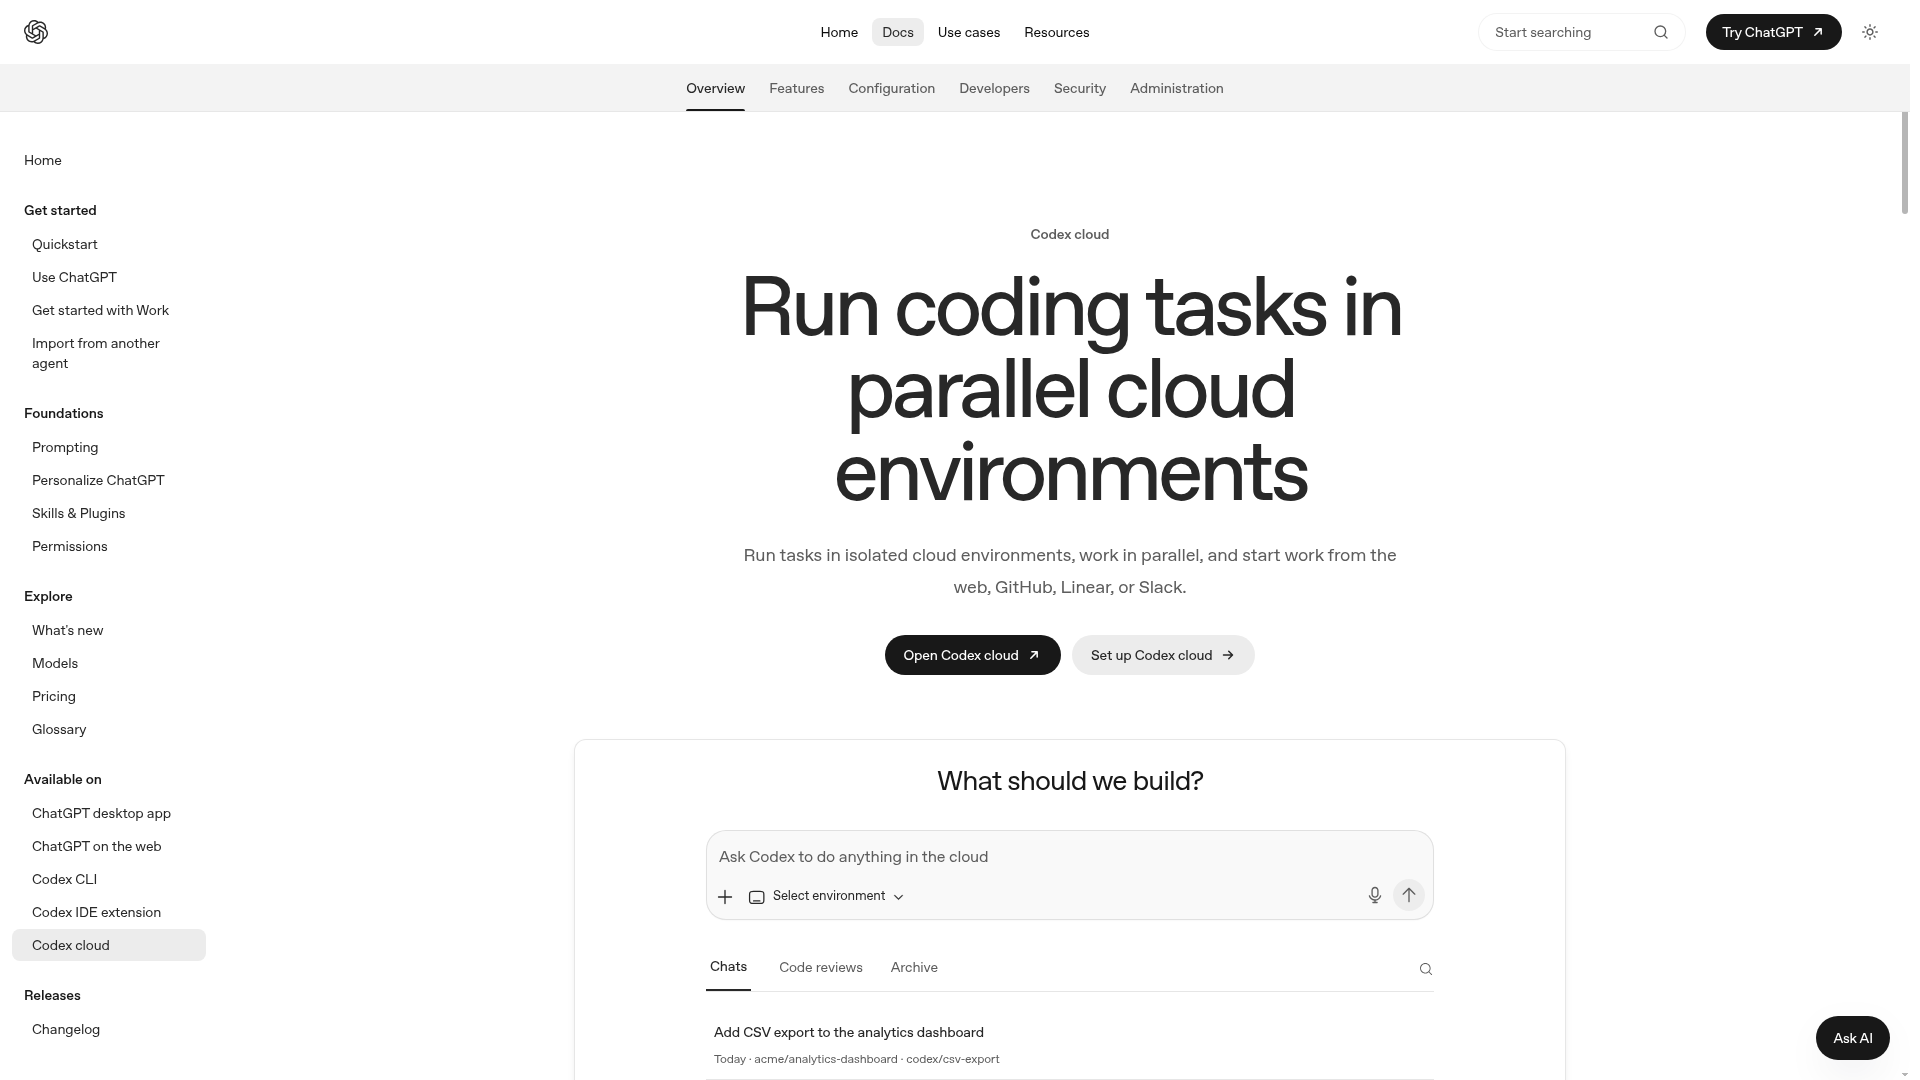This screenshot has width=1920, height=1080.
Task: Open the Changelog sidebar link
Action: (x=66, y=1029)
